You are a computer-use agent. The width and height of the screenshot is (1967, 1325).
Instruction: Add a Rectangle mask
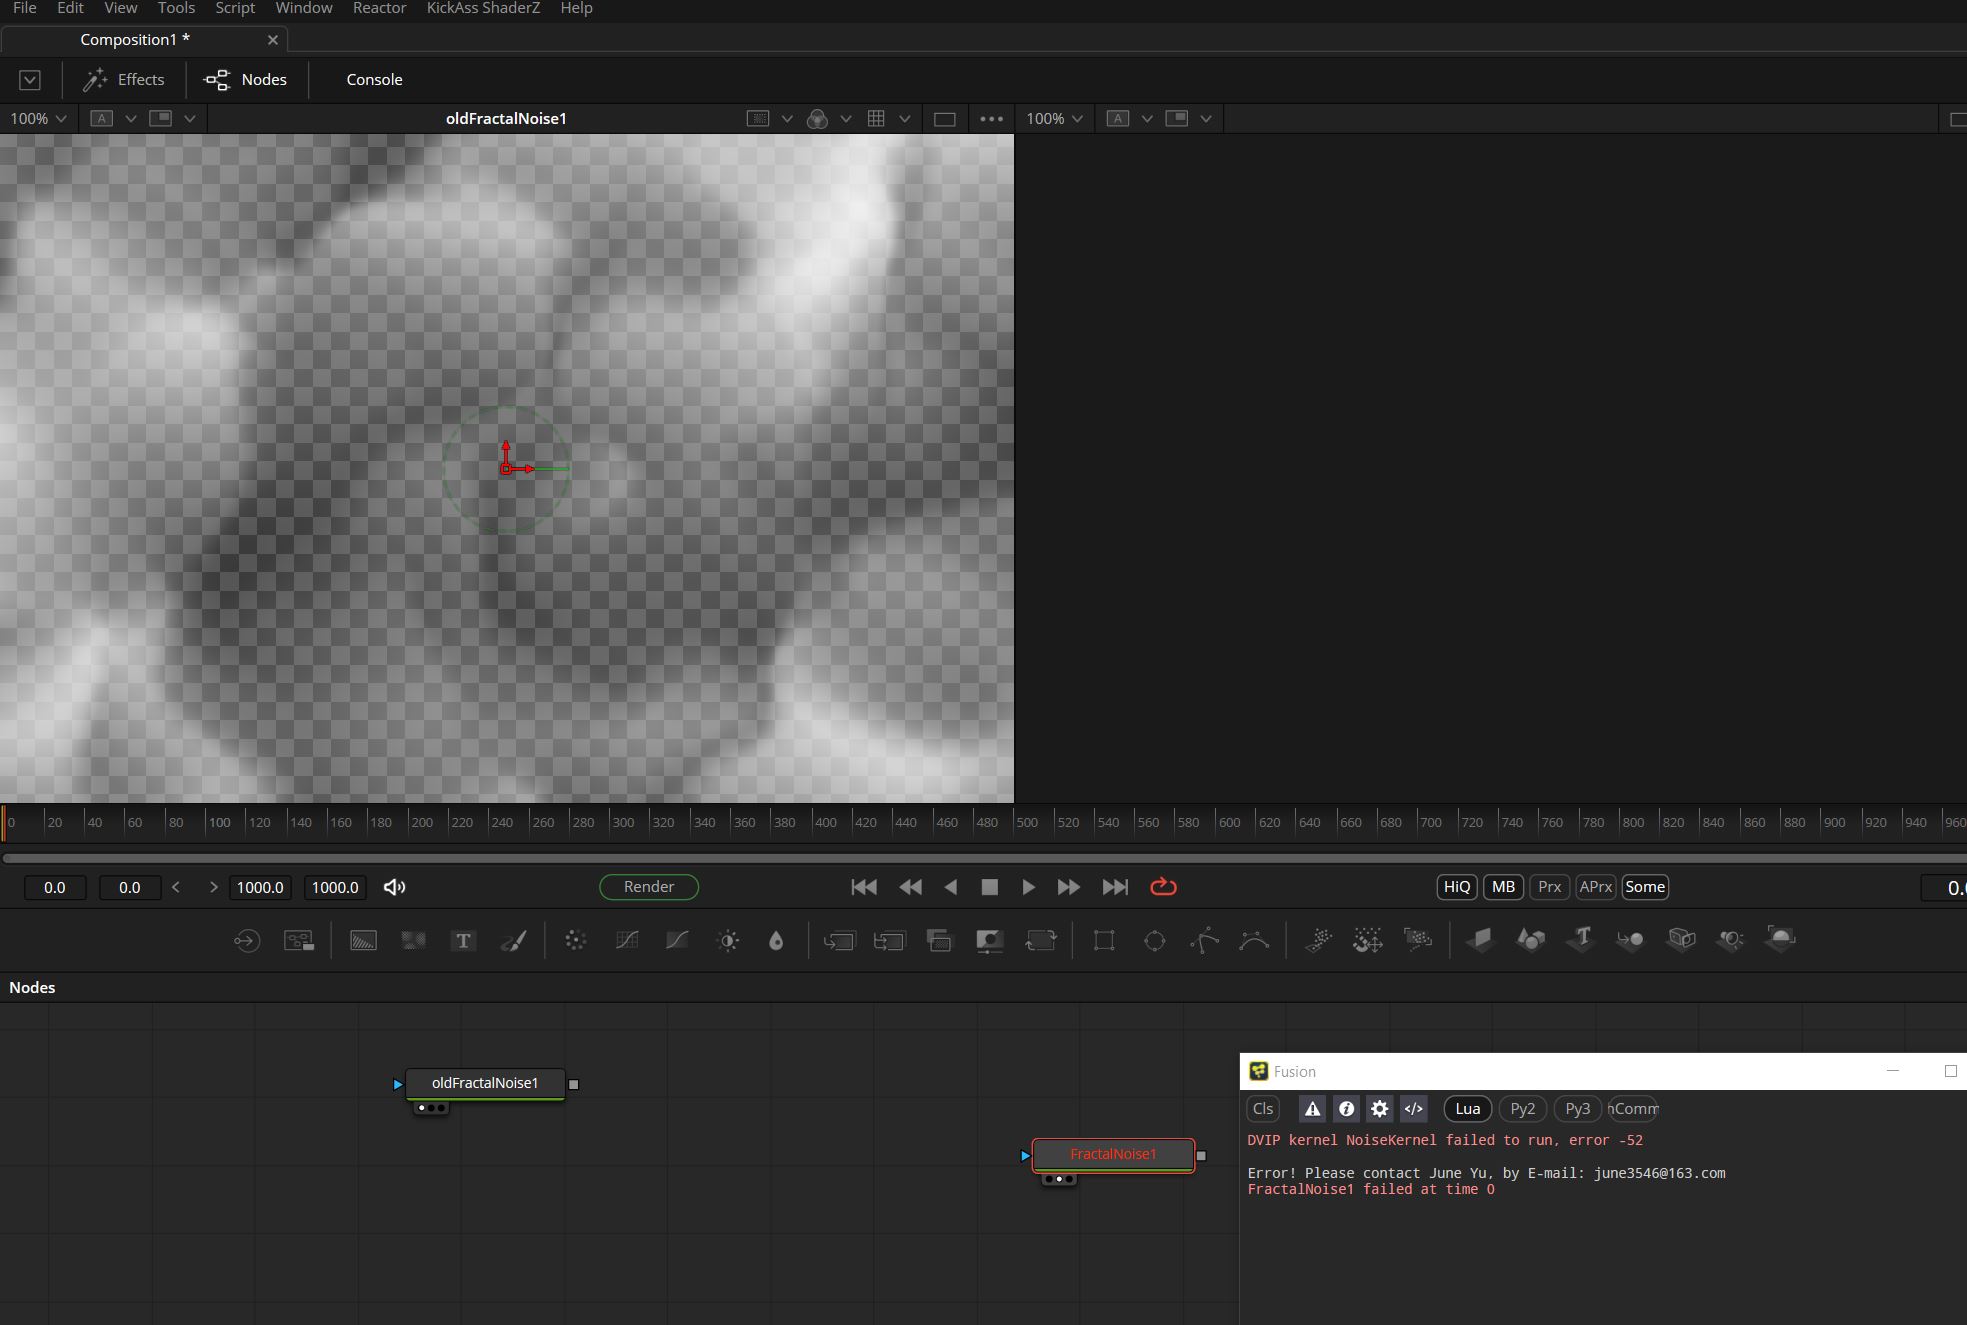point(1104,940)
